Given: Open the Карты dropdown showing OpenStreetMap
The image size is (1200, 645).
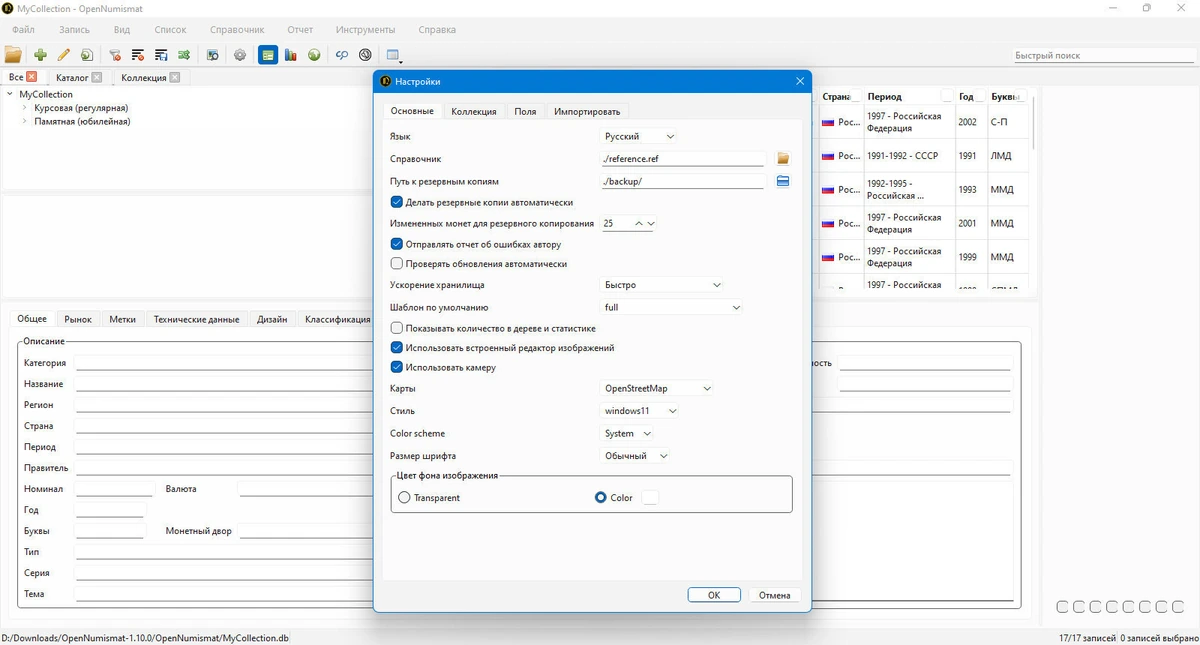Looking at the screenshot, I should click(658, 388).
